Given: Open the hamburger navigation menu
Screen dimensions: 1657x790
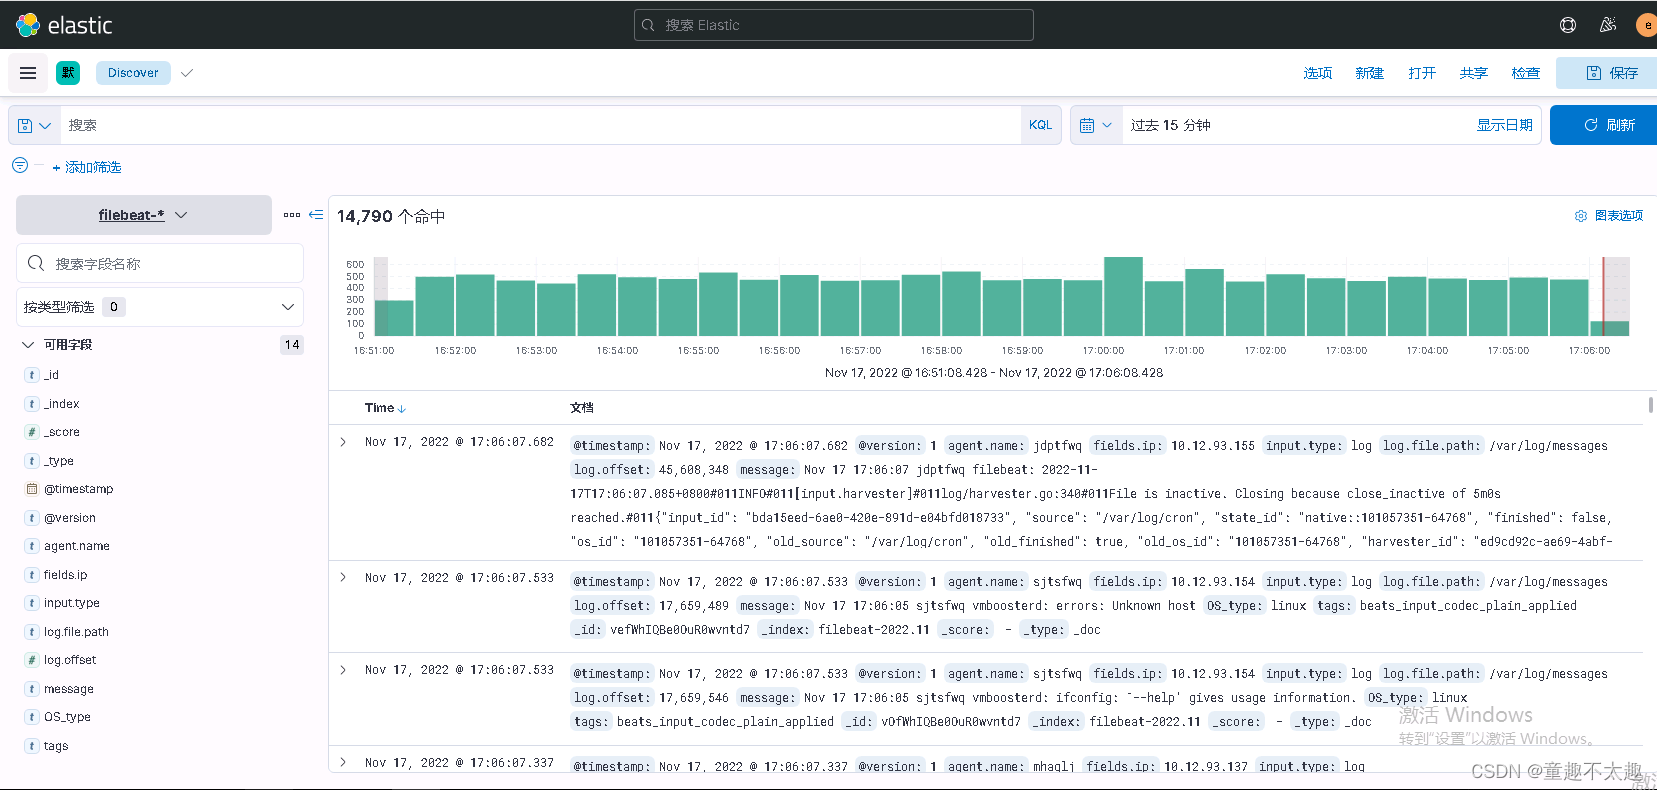Looking at the screenshot, I should pyautogui.click(x=28, y=73).
